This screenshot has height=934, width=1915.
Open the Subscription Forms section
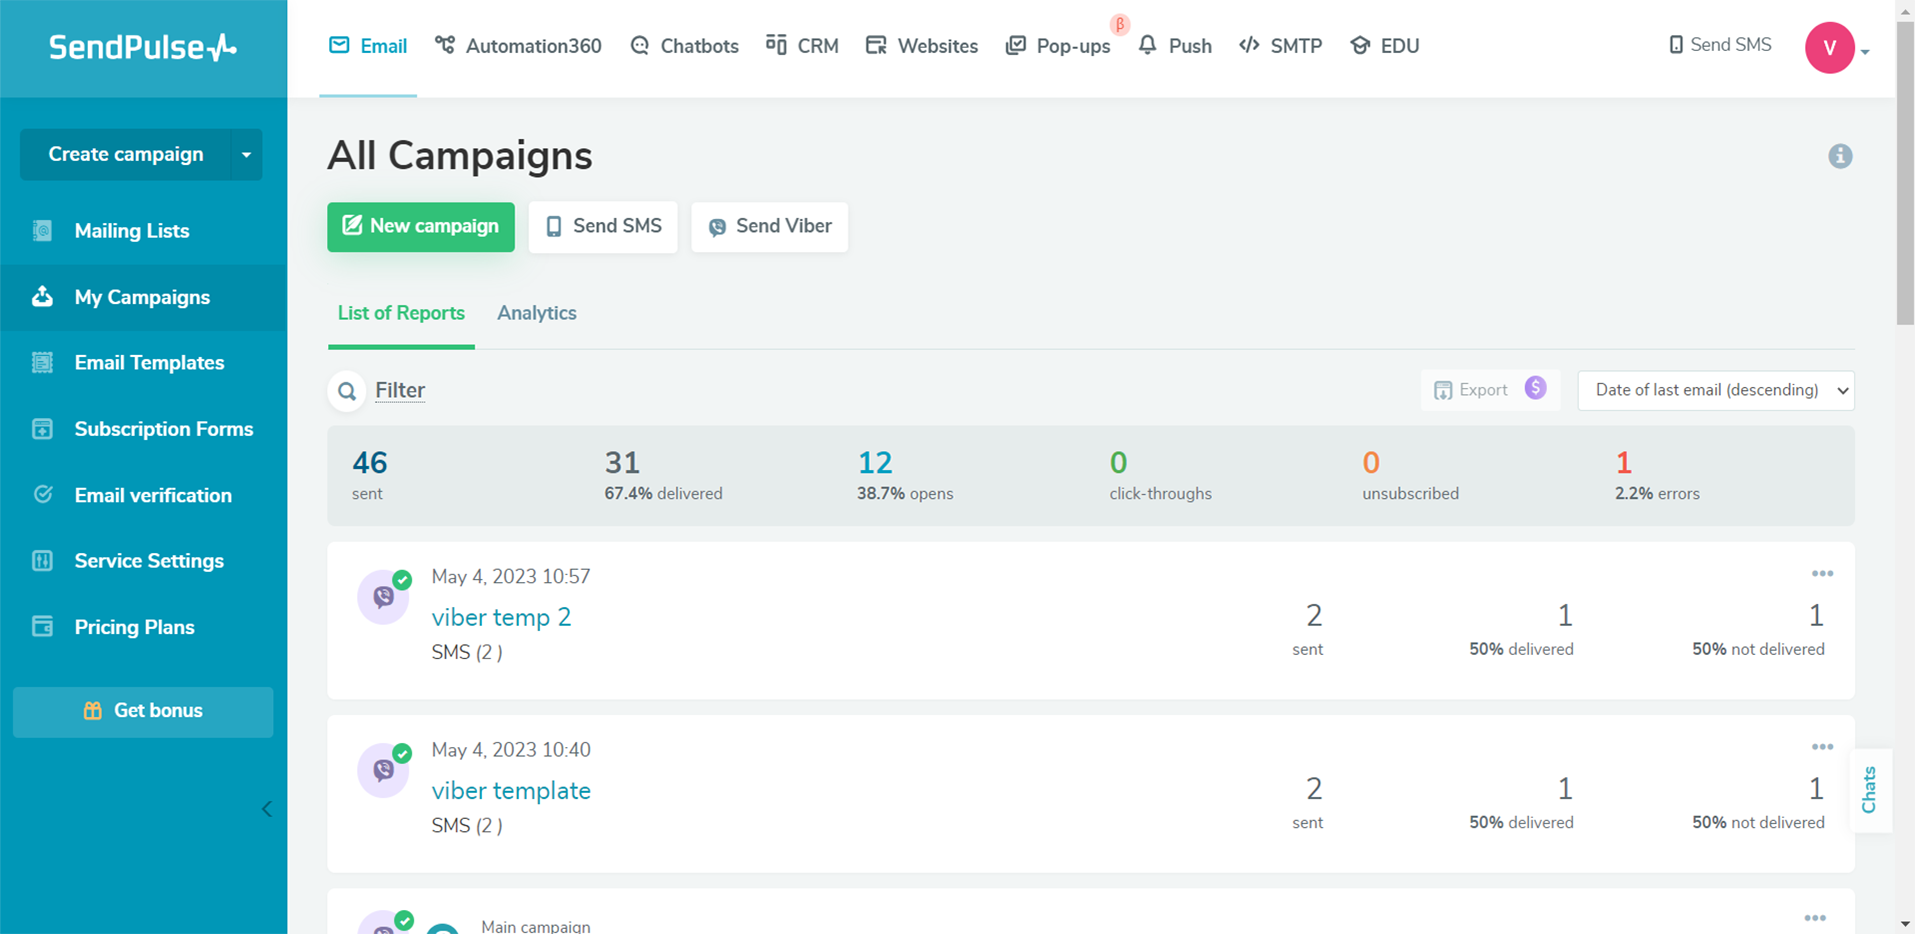click(x=163, y=428)
